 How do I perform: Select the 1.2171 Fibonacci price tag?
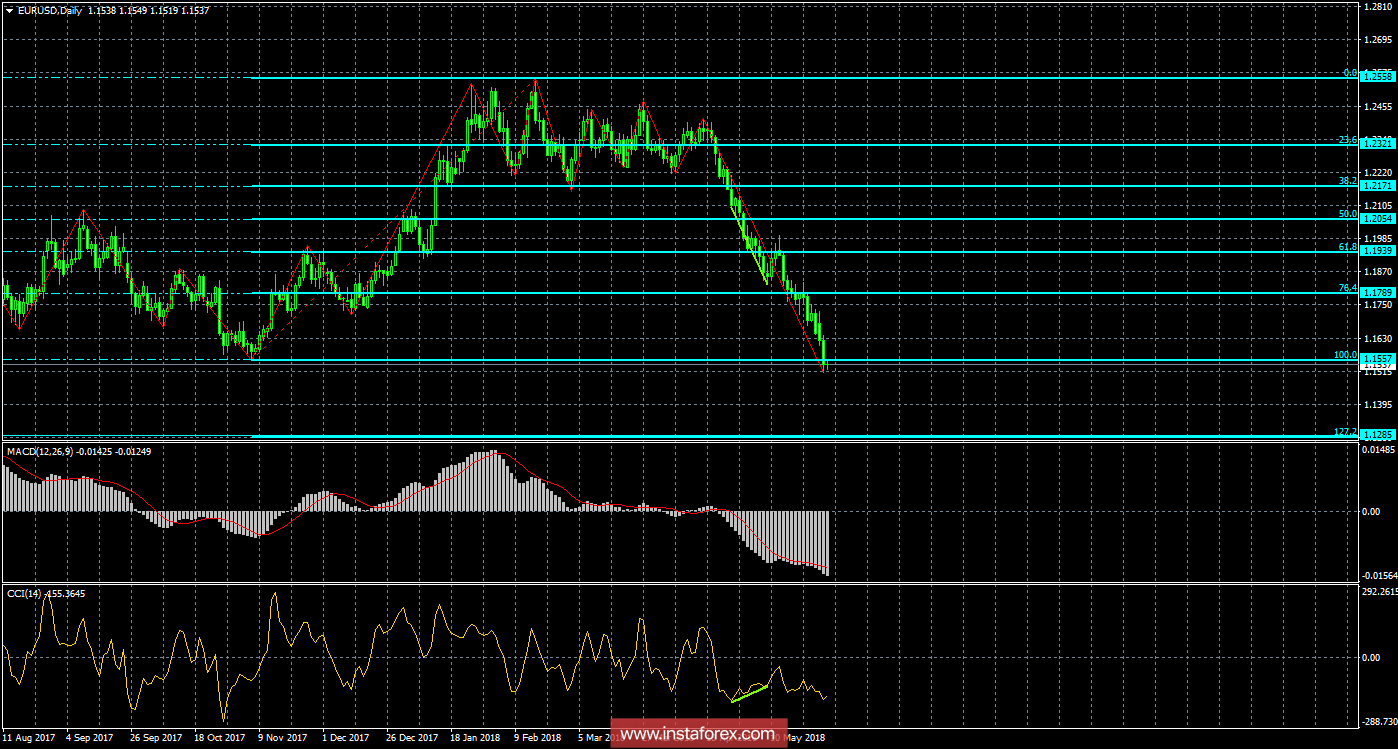click(1379, 186)
